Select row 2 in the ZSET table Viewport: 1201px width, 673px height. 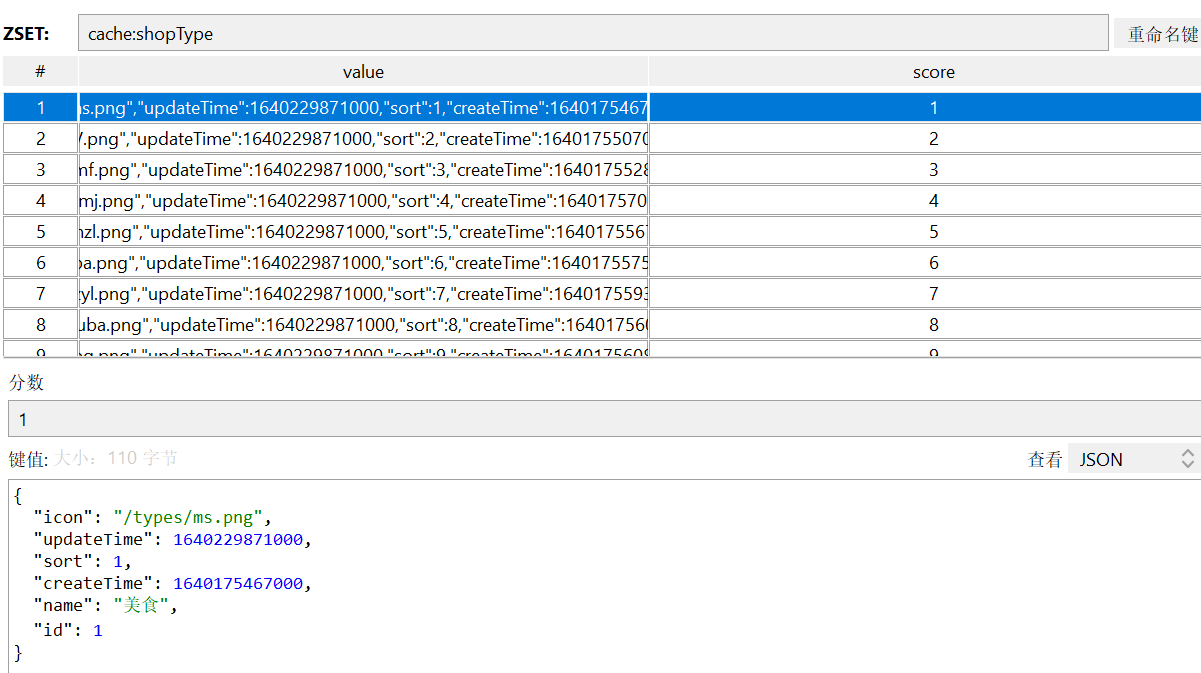pos(602,139)
